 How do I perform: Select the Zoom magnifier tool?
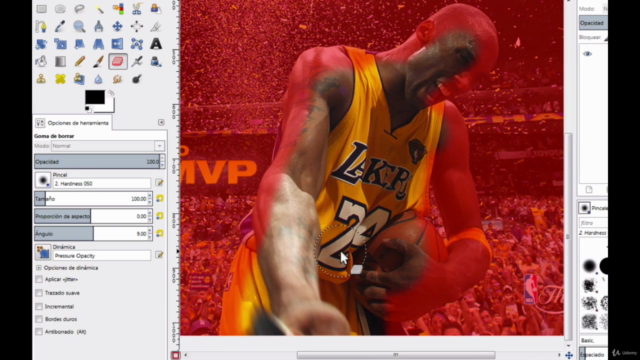pos(79,26)
